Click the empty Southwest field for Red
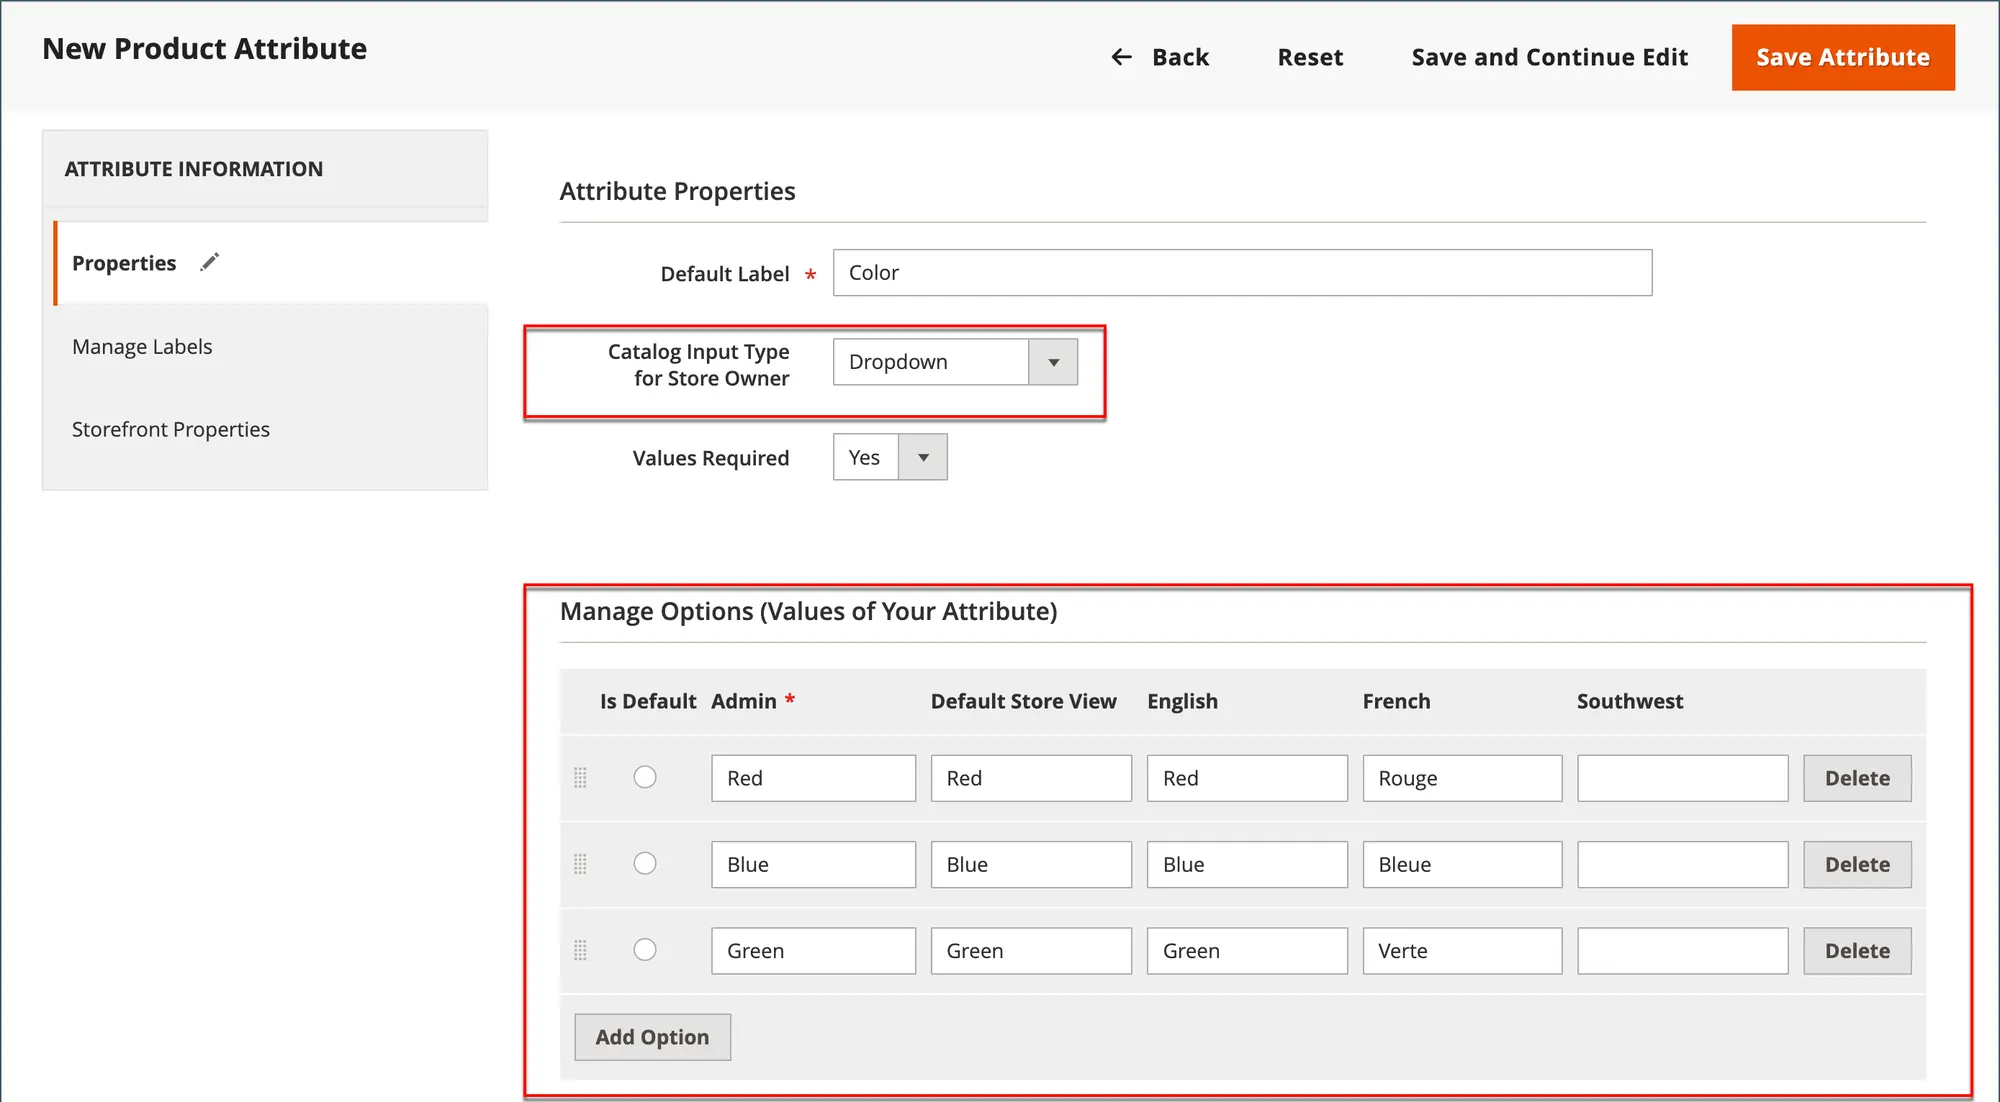 coord(1682,778)
